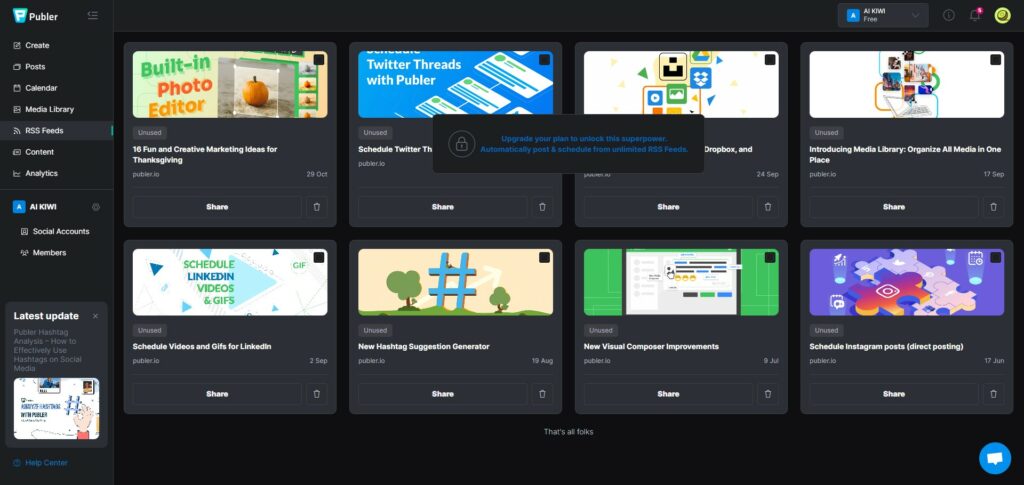Open title 16 Fun and Creative Marketing Ideas
Viewport: 1024px width, 485px height.
[x=205, y=155]
